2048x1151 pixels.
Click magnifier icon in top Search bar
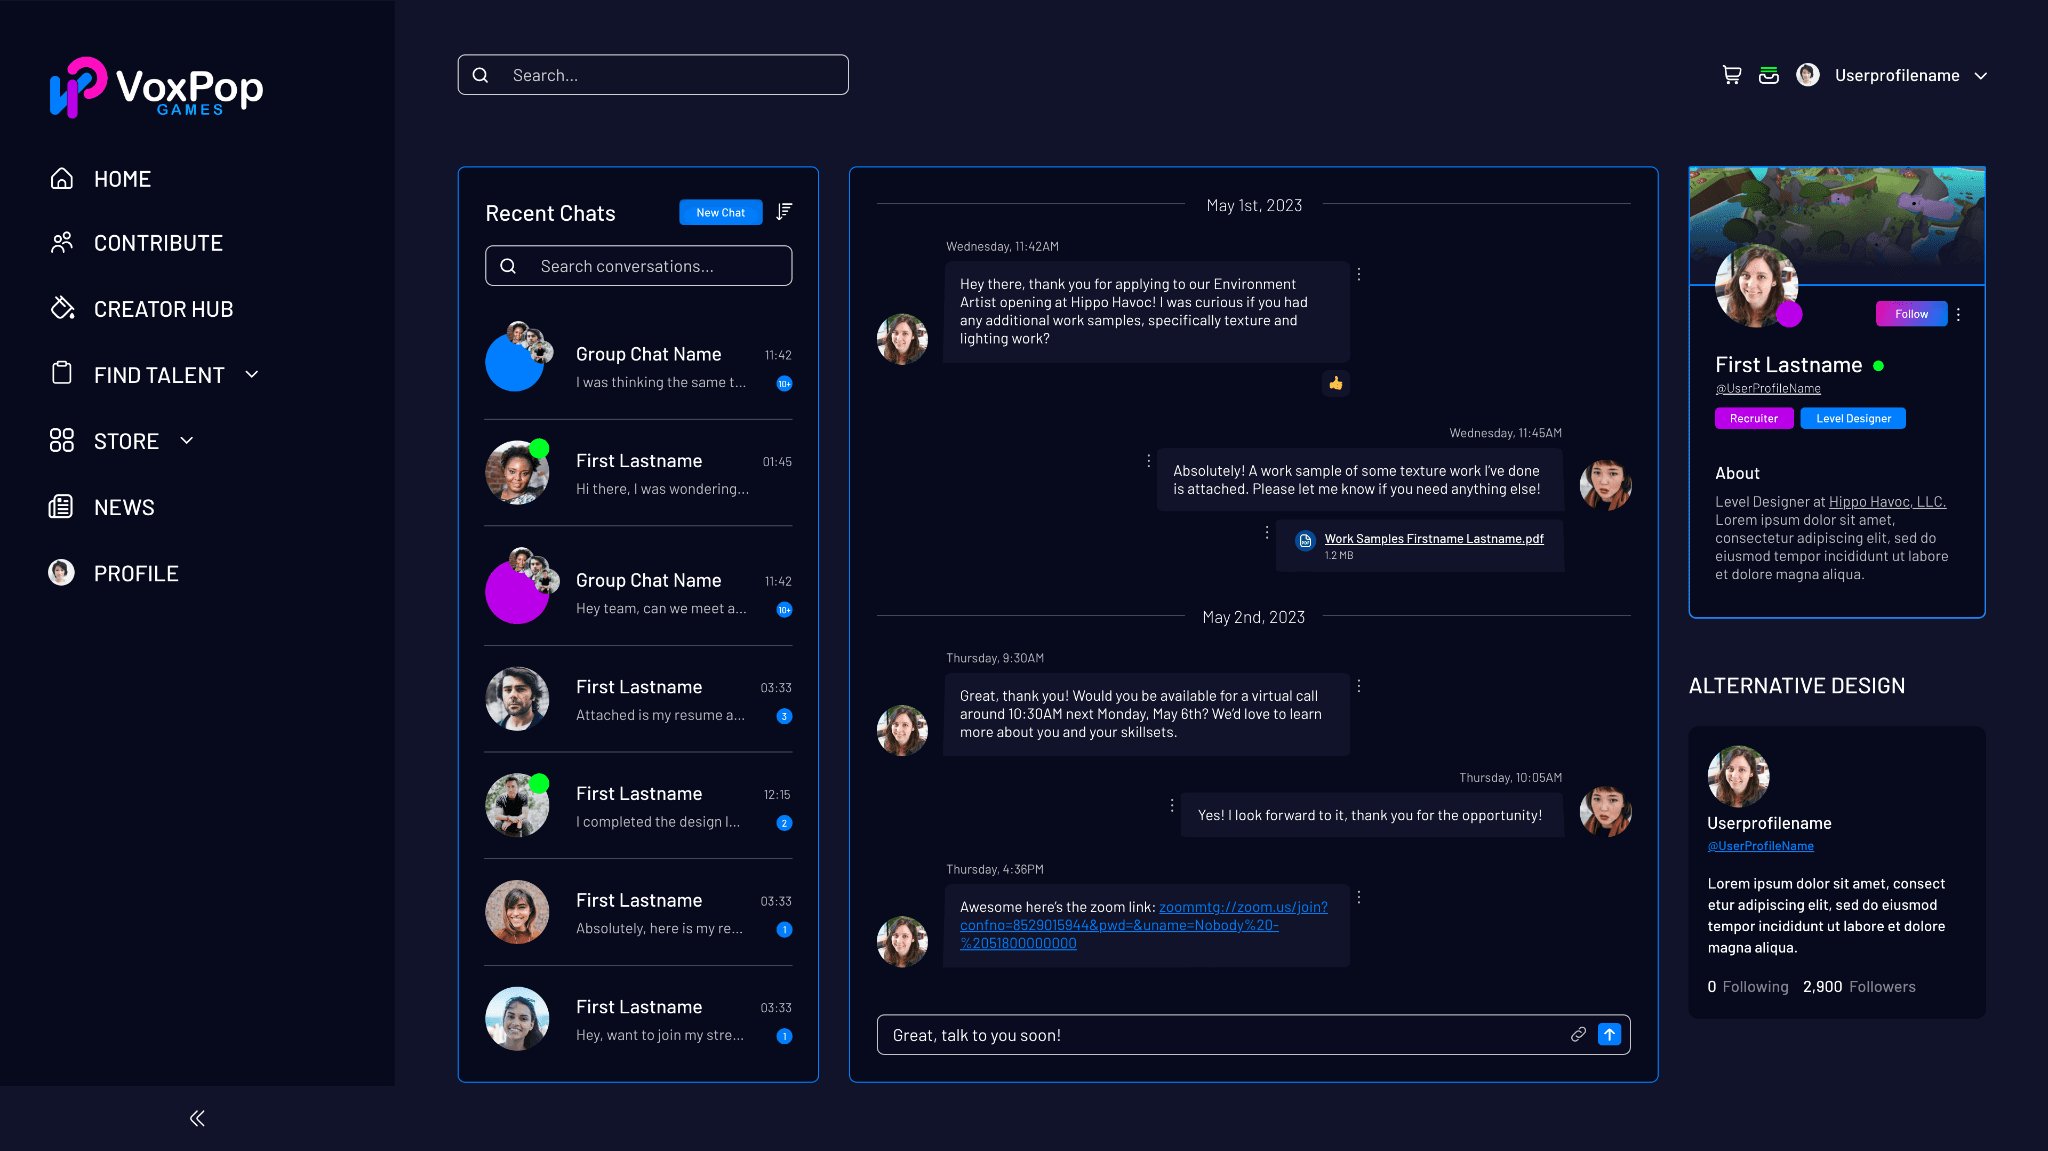[x=480, y=75]
